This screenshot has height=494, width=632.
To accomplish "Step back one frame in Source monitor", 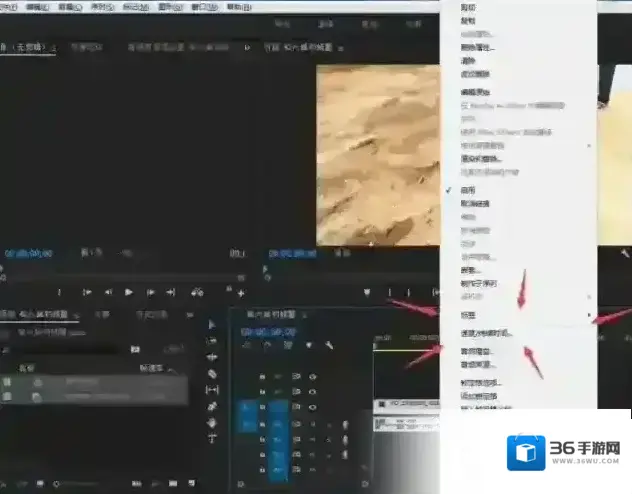I will point(108,292).
